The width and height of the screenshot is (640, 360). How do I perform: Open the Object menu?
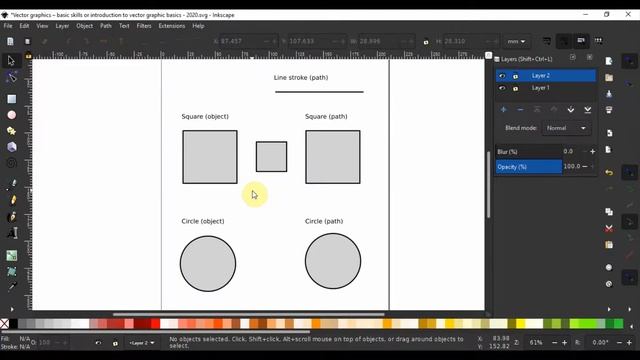point(84,26)
